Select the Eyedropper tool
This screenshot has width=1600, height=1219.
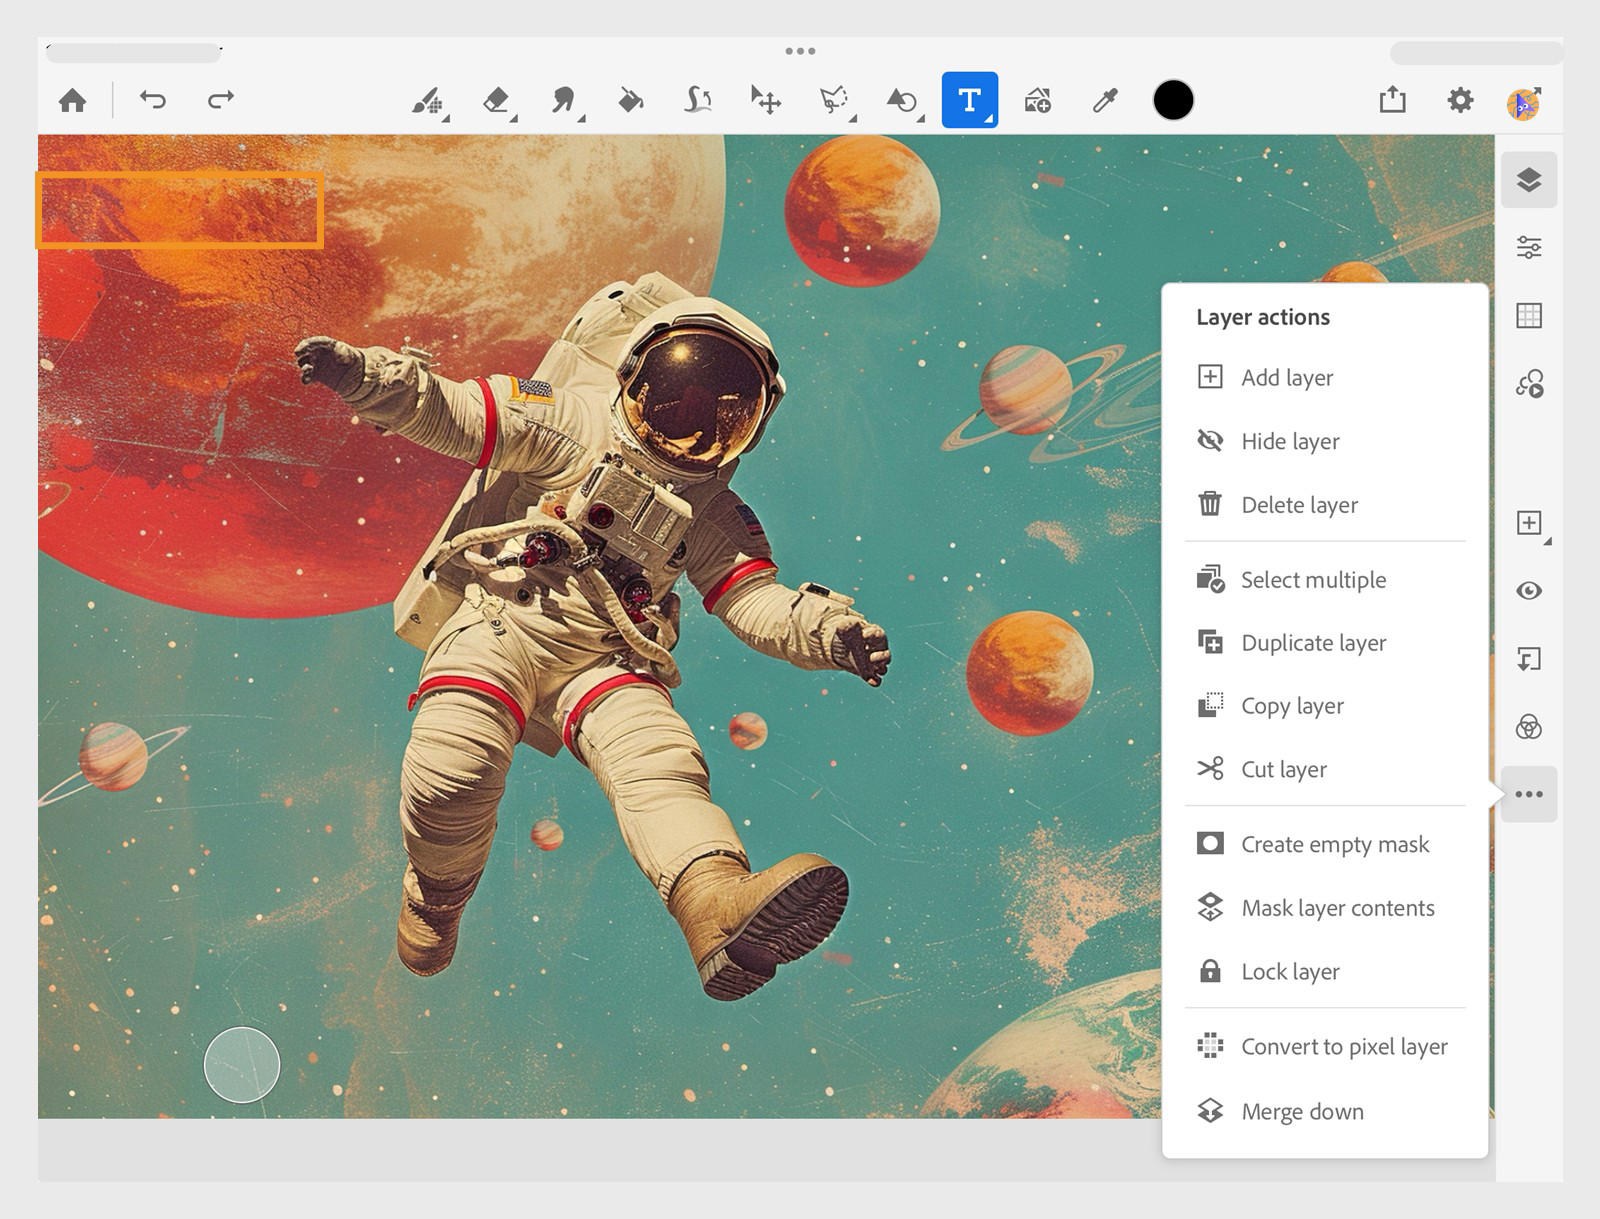[x=1105, y=100]
